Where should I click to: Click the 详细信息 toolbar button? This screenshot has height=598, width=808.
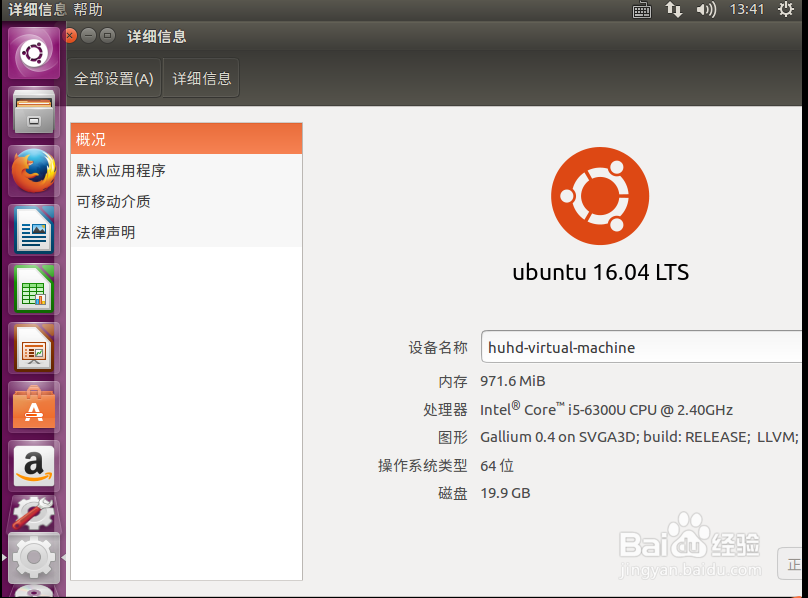(x=201, y=78)
